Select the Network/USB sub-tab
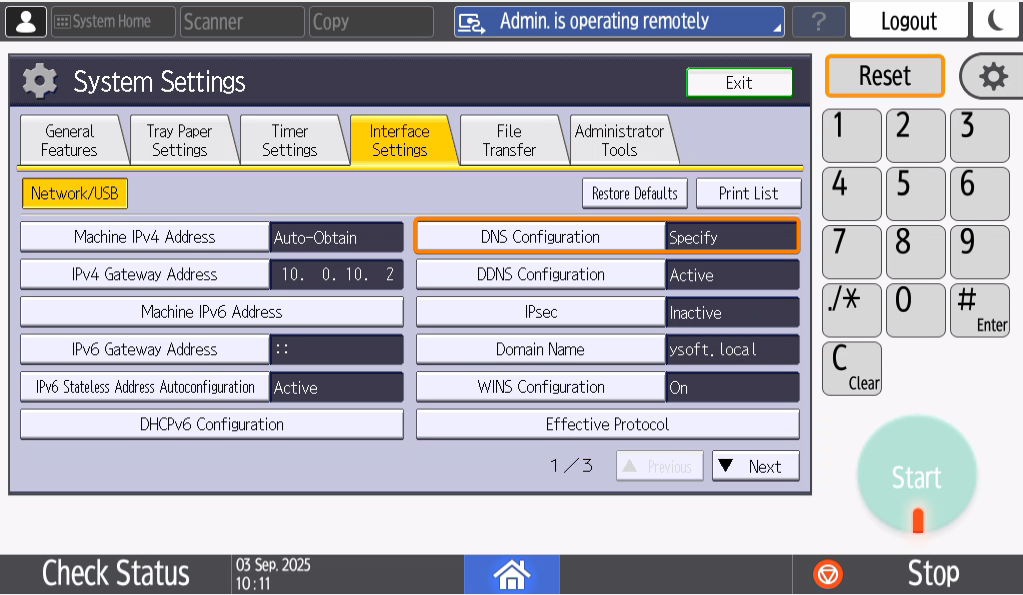 (x=75, y=193)
